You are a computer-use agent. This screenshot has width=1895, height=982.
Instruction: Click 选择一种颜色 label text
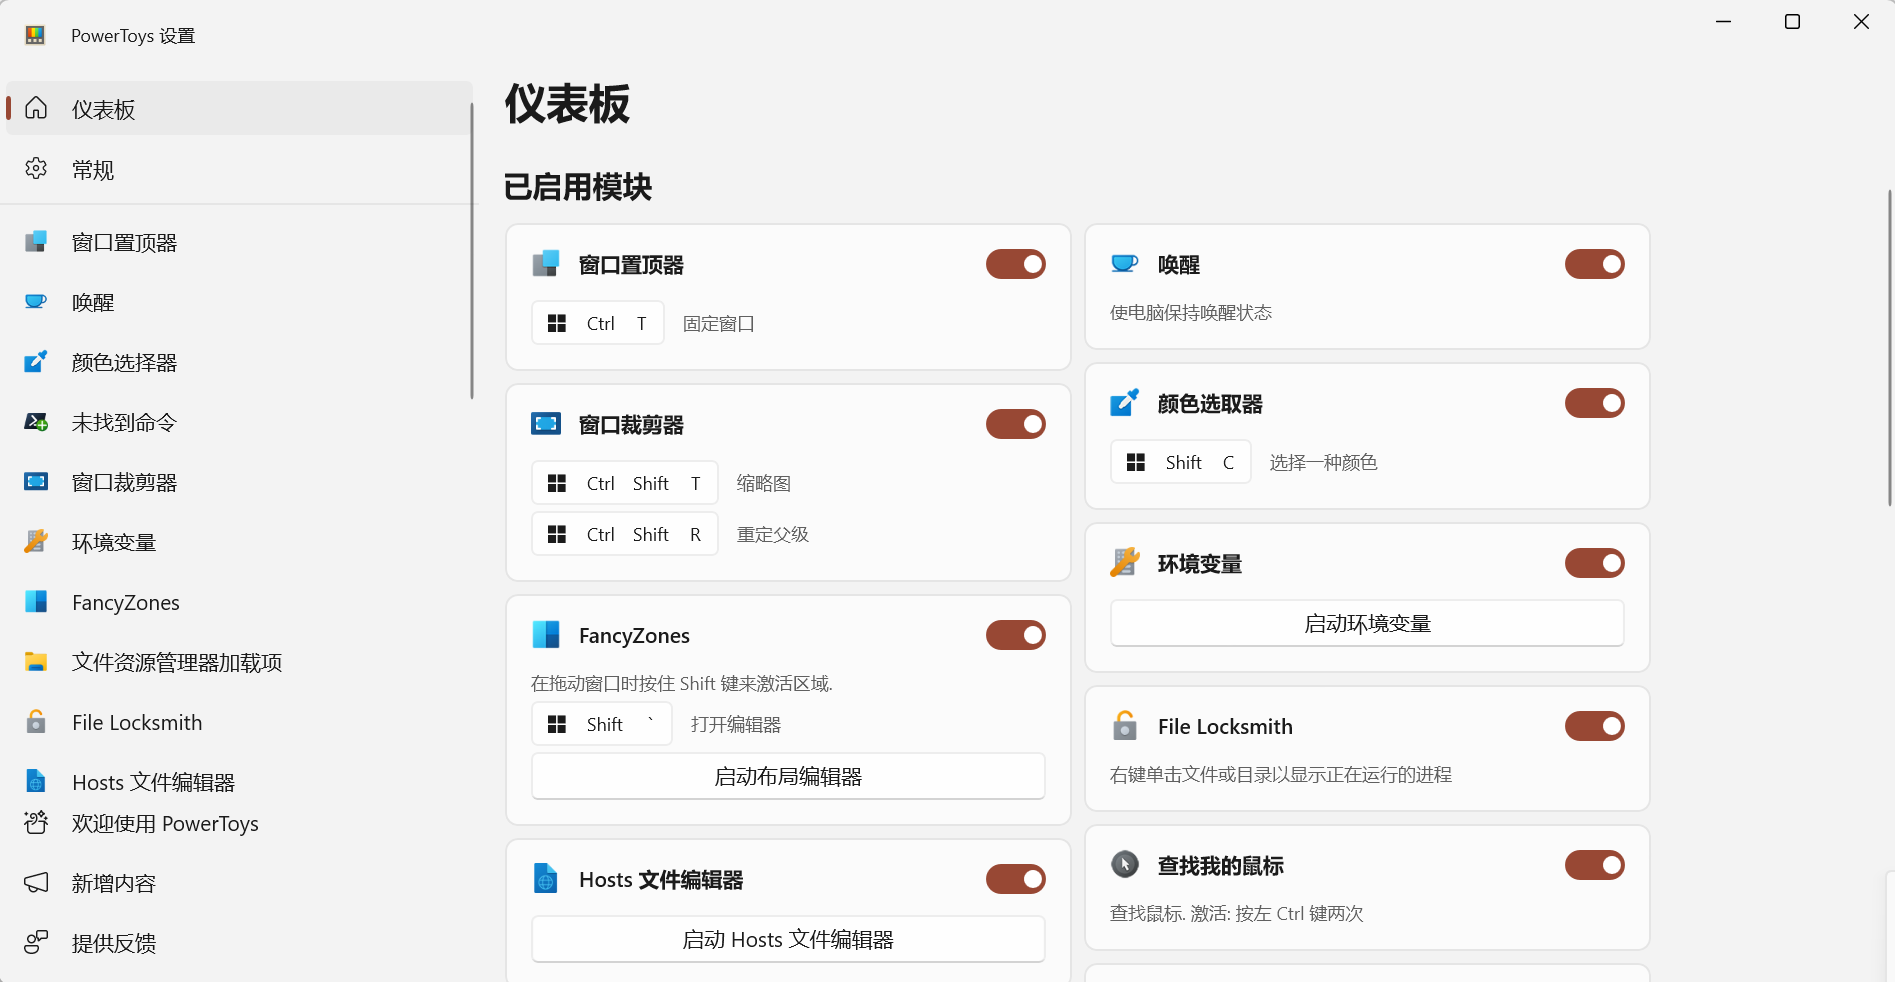[x=1324, y=462]
